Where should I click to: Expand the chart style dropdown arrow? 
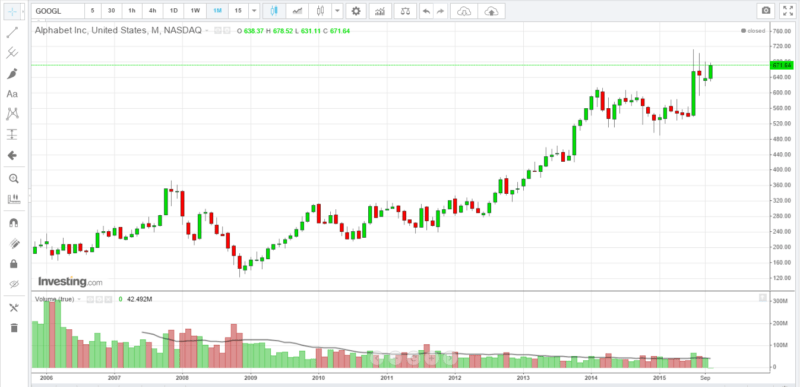tap(337, 11)
